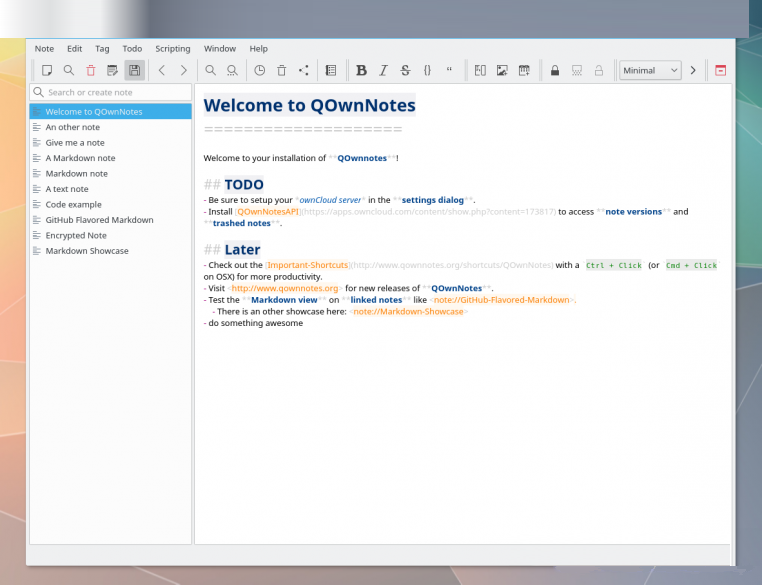Expand the toolbar overflow chevron

(692, 70)
